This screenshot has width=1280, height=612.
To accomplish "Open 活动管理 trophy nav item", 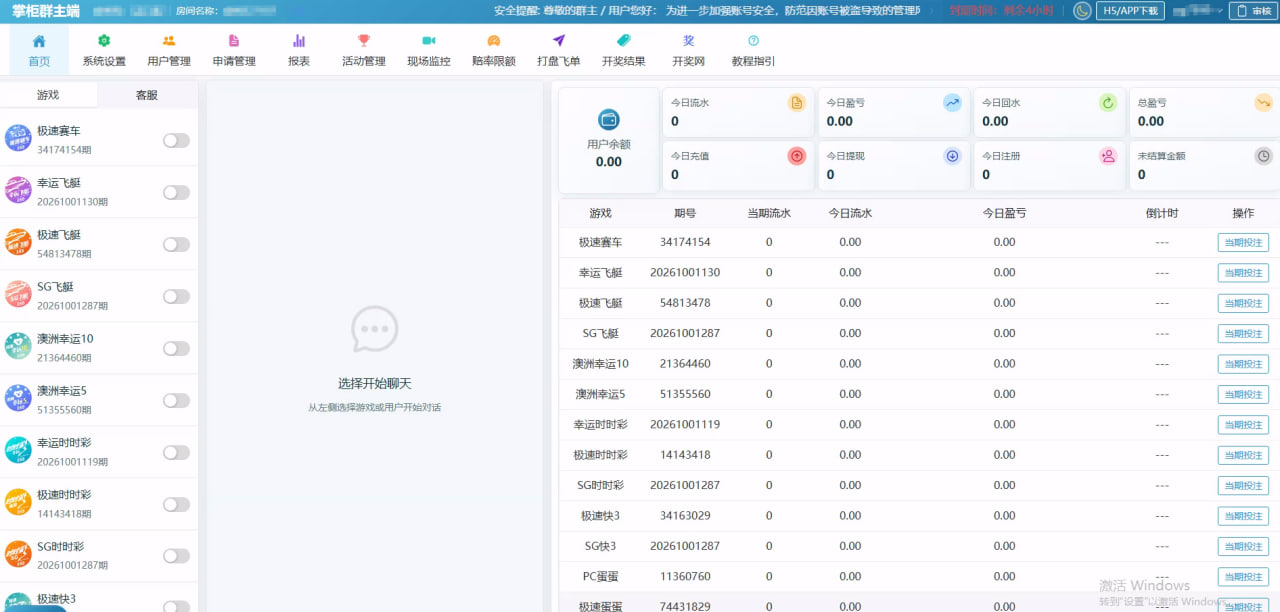I will 364,50.
